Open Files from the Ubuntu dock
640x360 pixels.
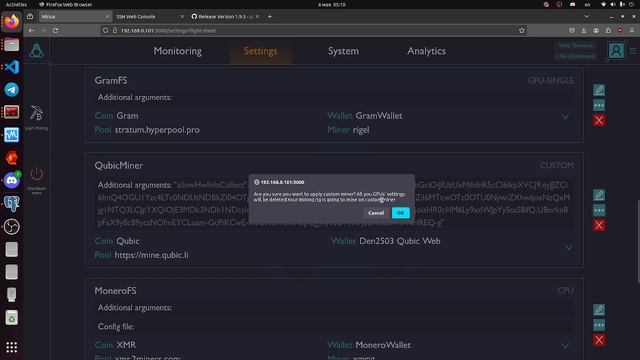point(11,44)
